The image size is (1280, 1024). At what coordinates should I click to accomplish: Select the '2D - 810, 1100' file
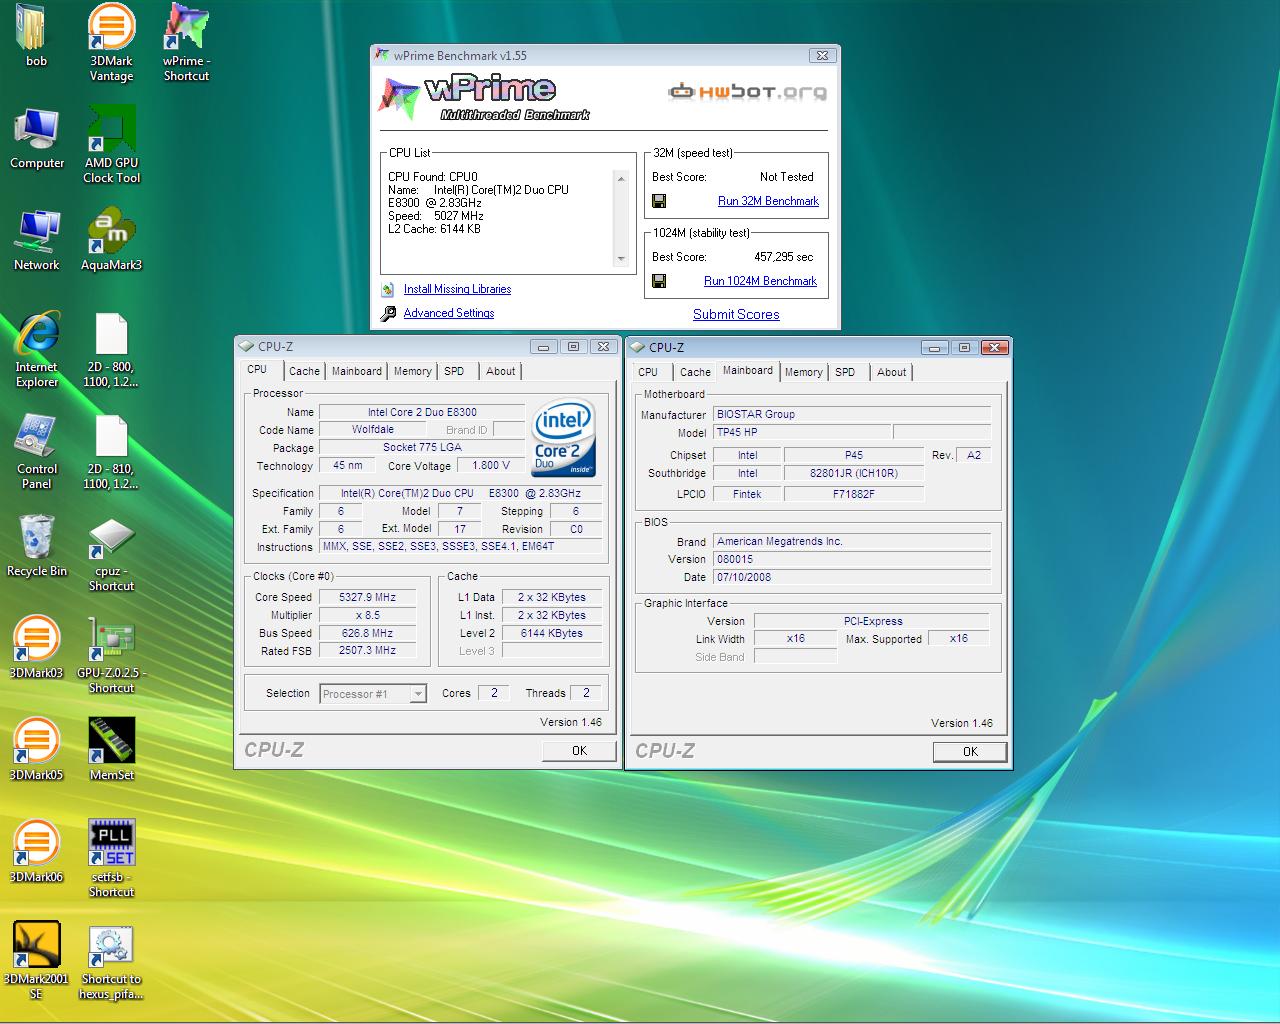(x=111, y=452)
